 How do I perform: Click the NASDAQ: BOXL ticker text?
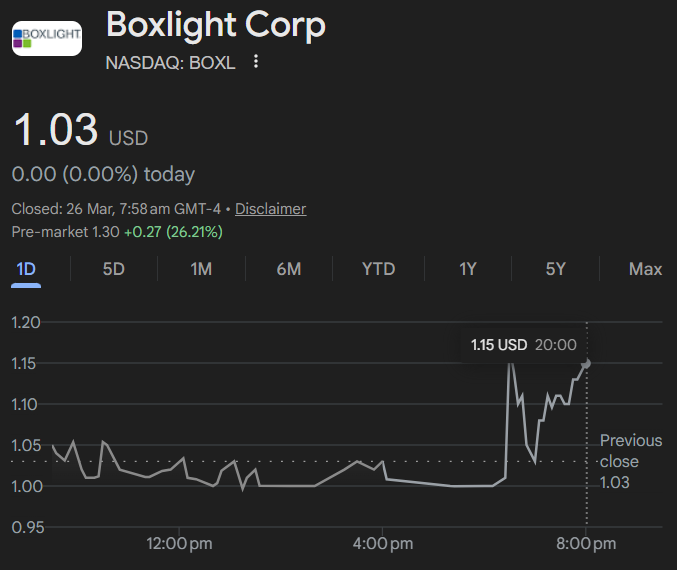171,63
